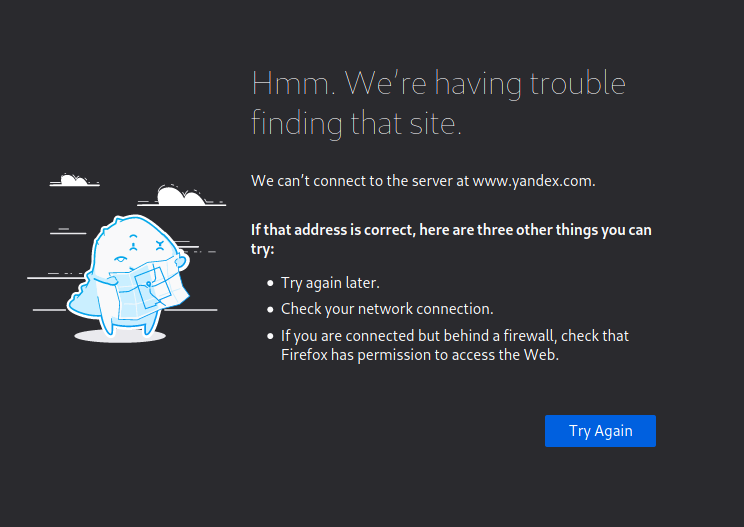Click the larger right cloud illustration

point(181,195)
